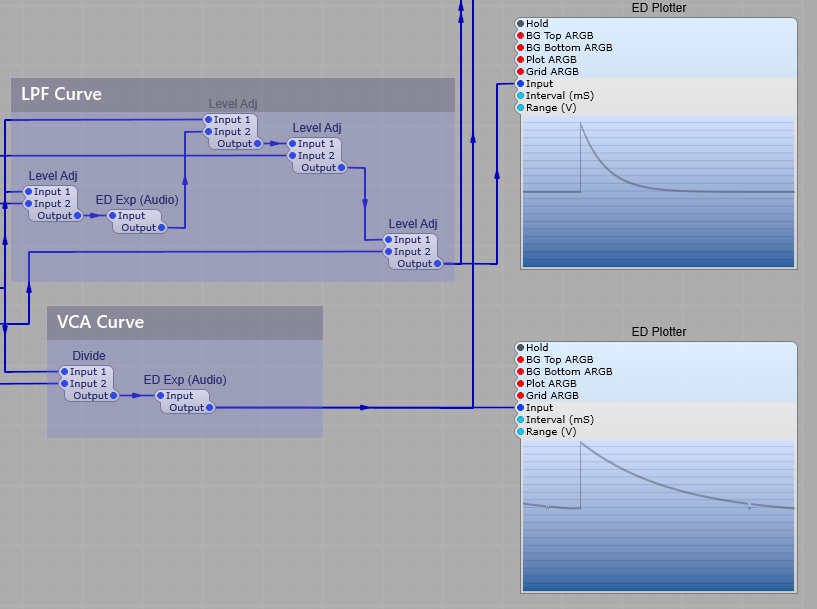This screenshot has height=609, width=817.
Task: Click the Interval (mS) pin on the bottom ED Plotter
Action: coord(522,419)
